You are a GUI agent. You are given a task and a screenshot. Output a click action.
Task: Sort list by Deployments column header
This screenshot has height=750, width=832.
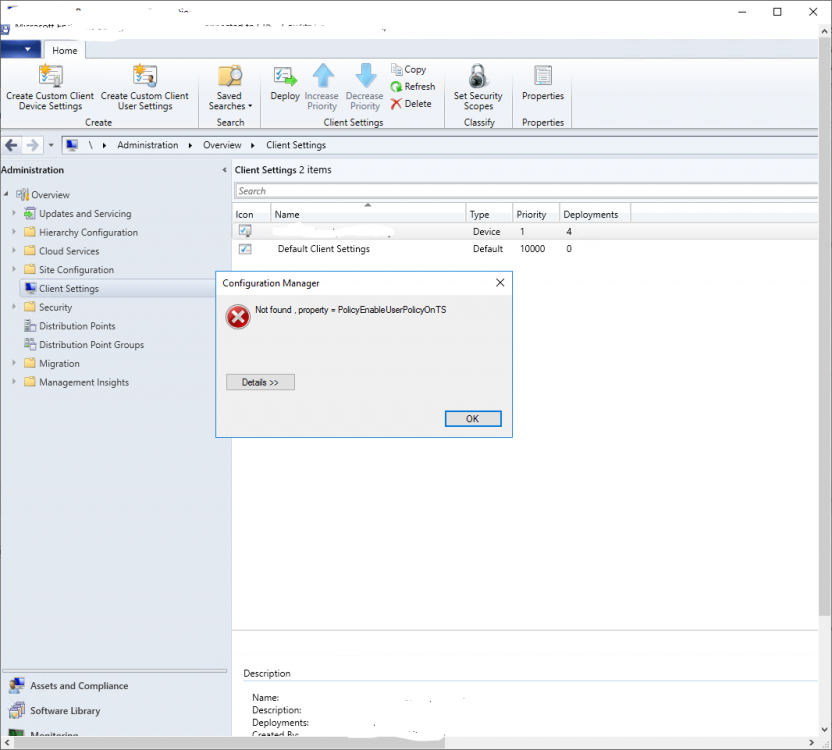[595, 214]
